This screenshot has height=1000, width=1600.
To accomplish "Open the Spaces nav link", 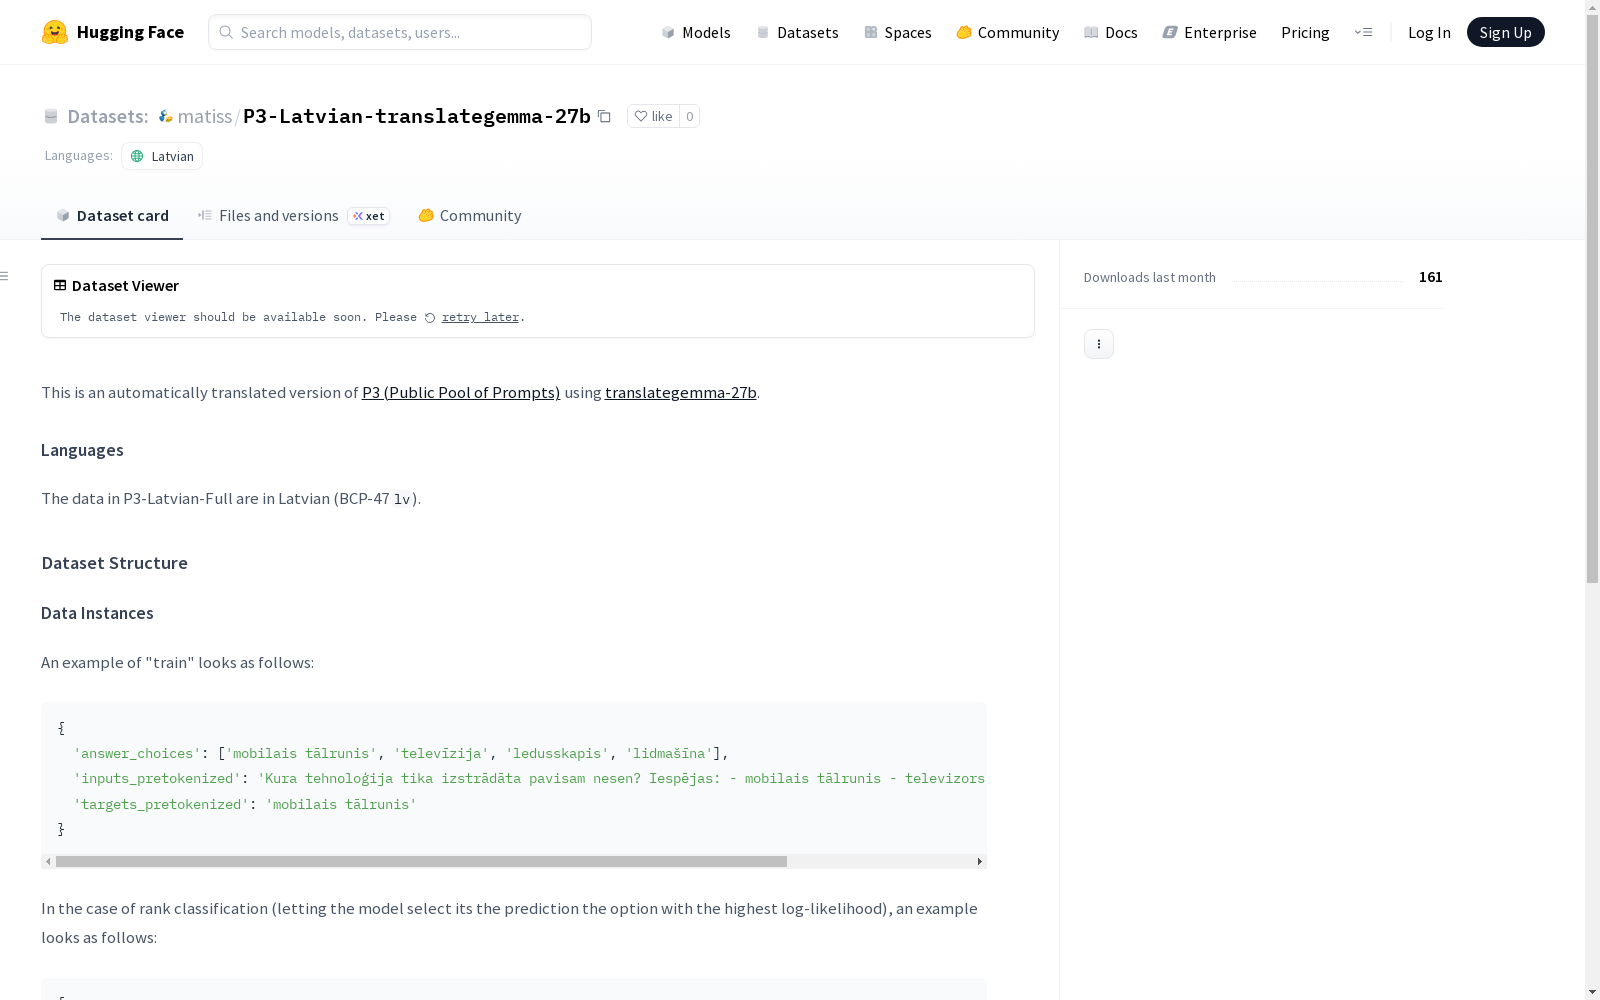I will tap(898, 32).
